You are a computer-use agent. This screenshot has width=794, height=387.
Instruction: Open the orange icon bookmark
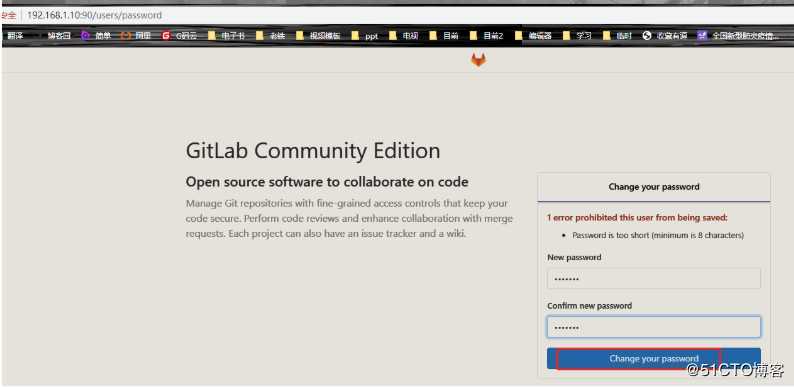(x=136, y=36)
